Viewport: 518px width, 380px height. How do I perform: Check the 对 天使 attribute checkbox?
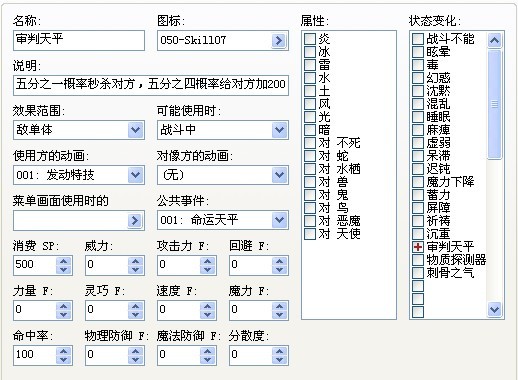tap(310, 234)
